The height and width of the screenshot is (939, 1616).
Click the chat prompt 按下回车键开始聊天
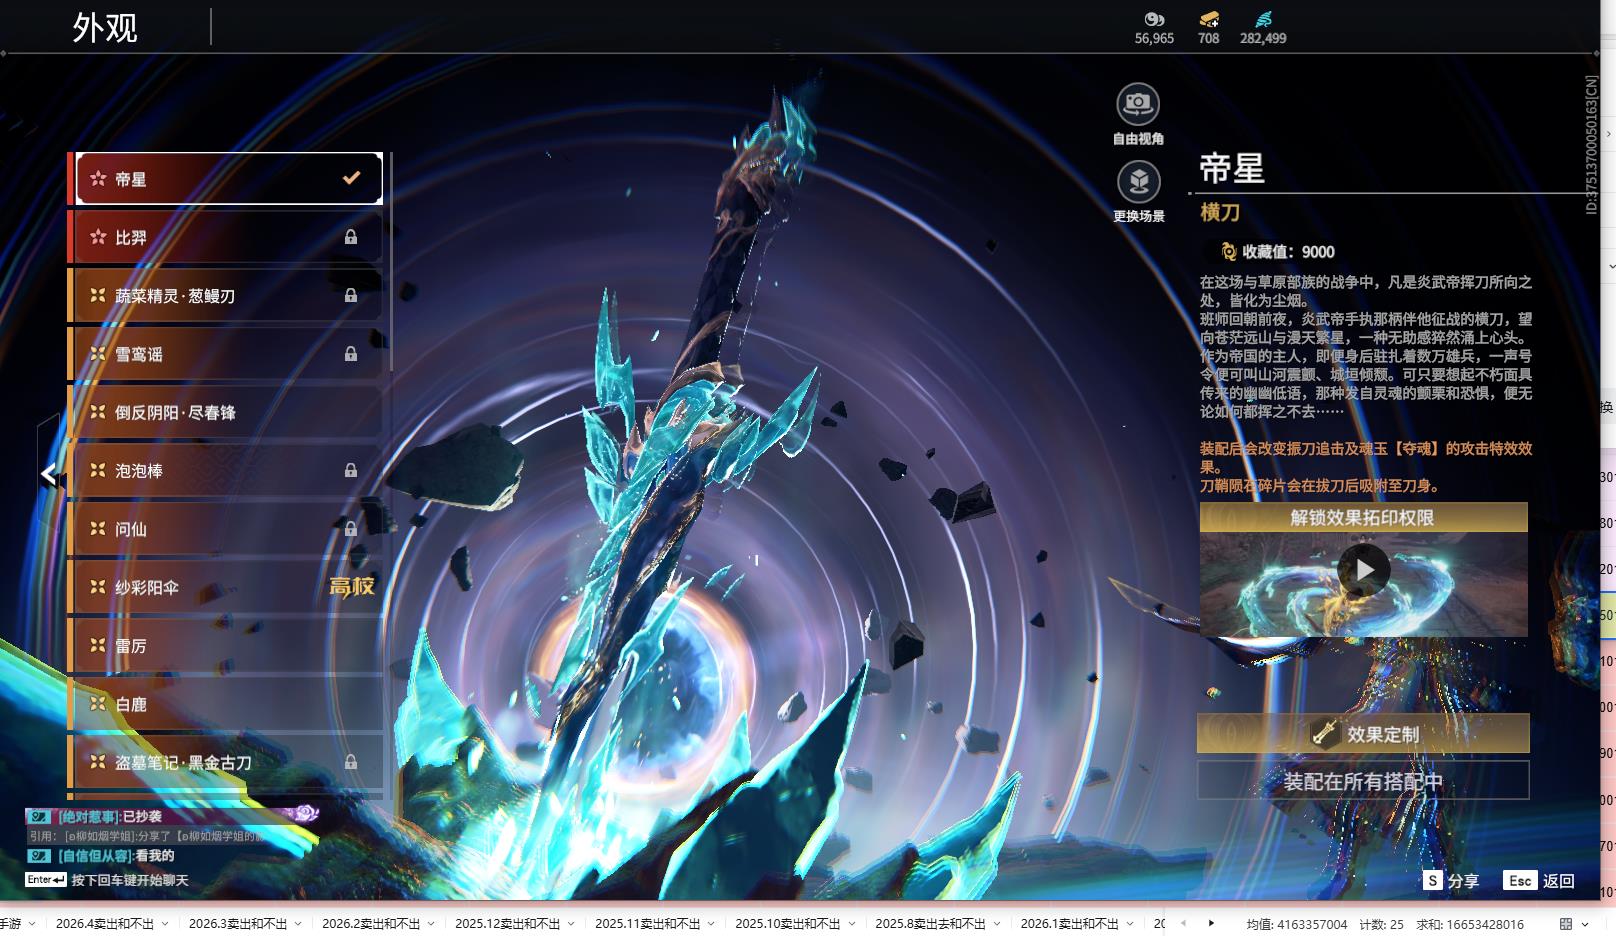point(130,880)
